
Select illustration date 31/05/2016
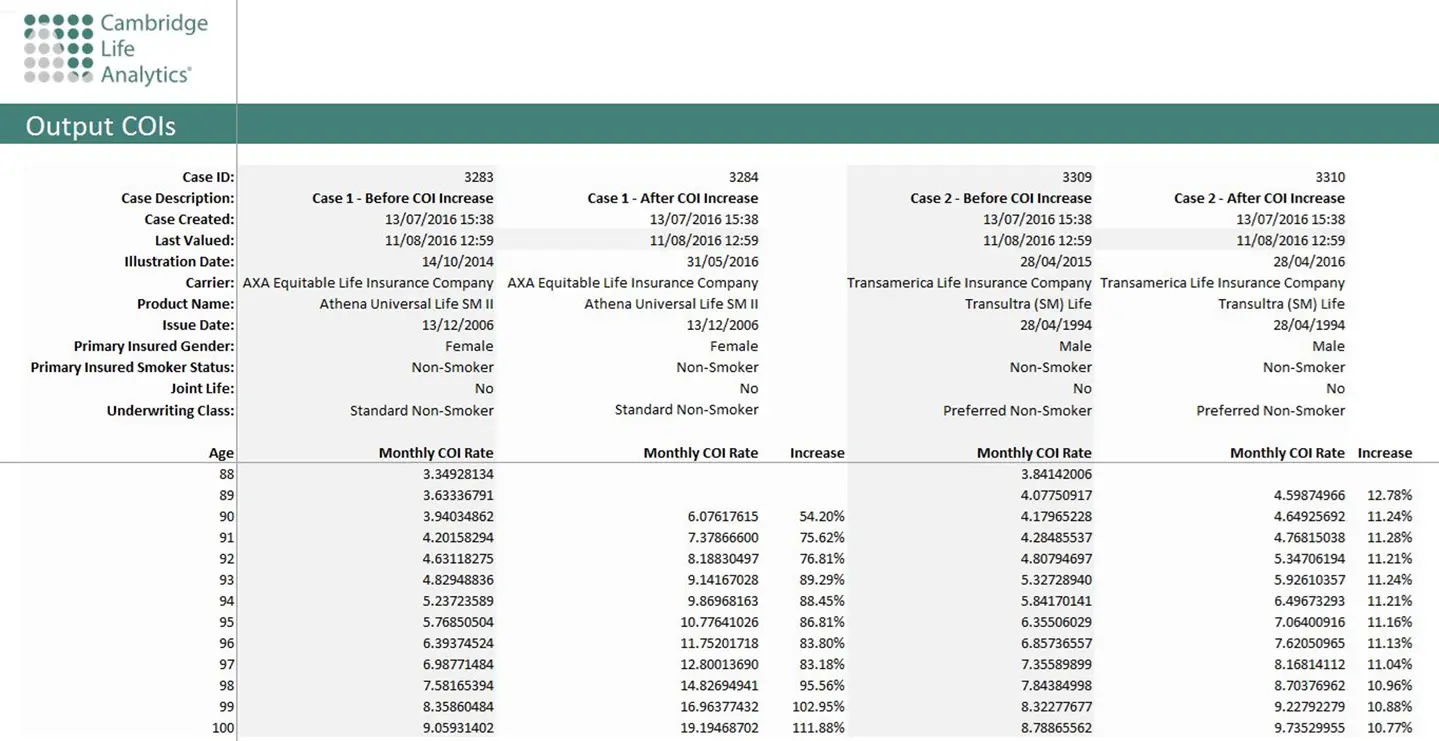coord(722,261)
